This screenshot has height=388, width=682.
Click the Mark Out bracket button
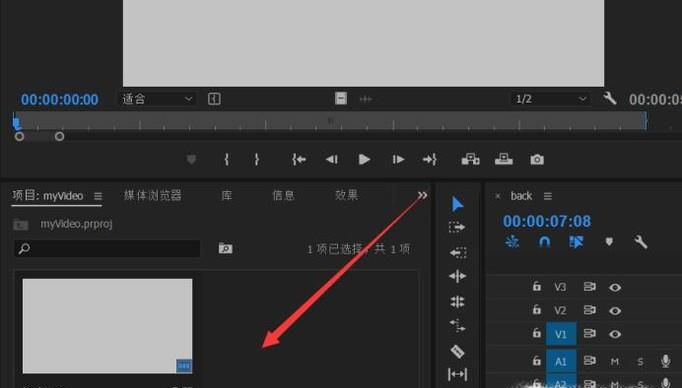[x=257, y=160]
